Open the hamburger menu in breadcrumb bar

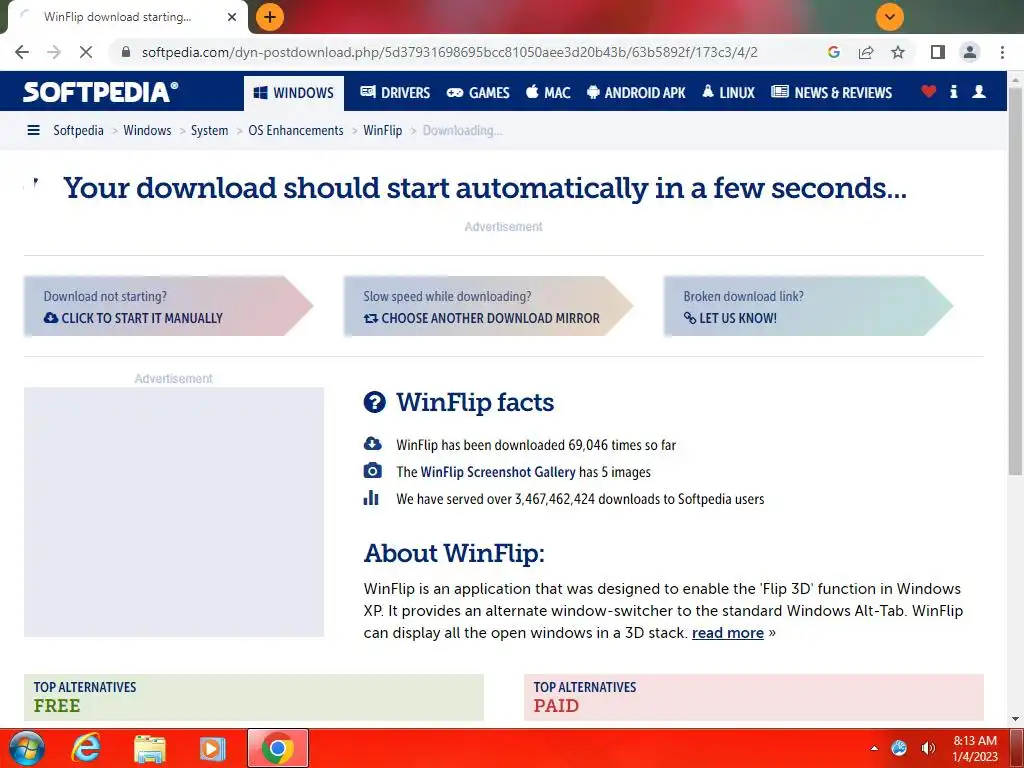point(33,131)
